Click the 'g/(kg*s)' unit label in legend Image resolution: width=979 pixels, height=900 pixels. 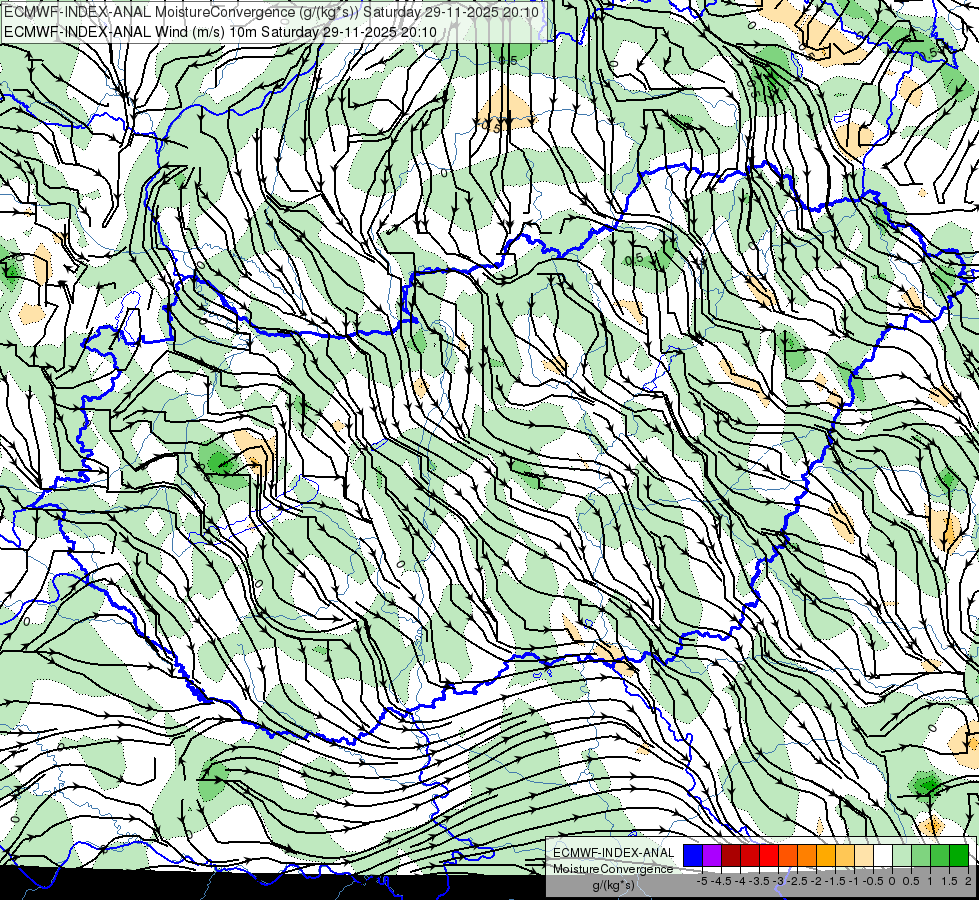pyautogui.click(x=614, y=885)
